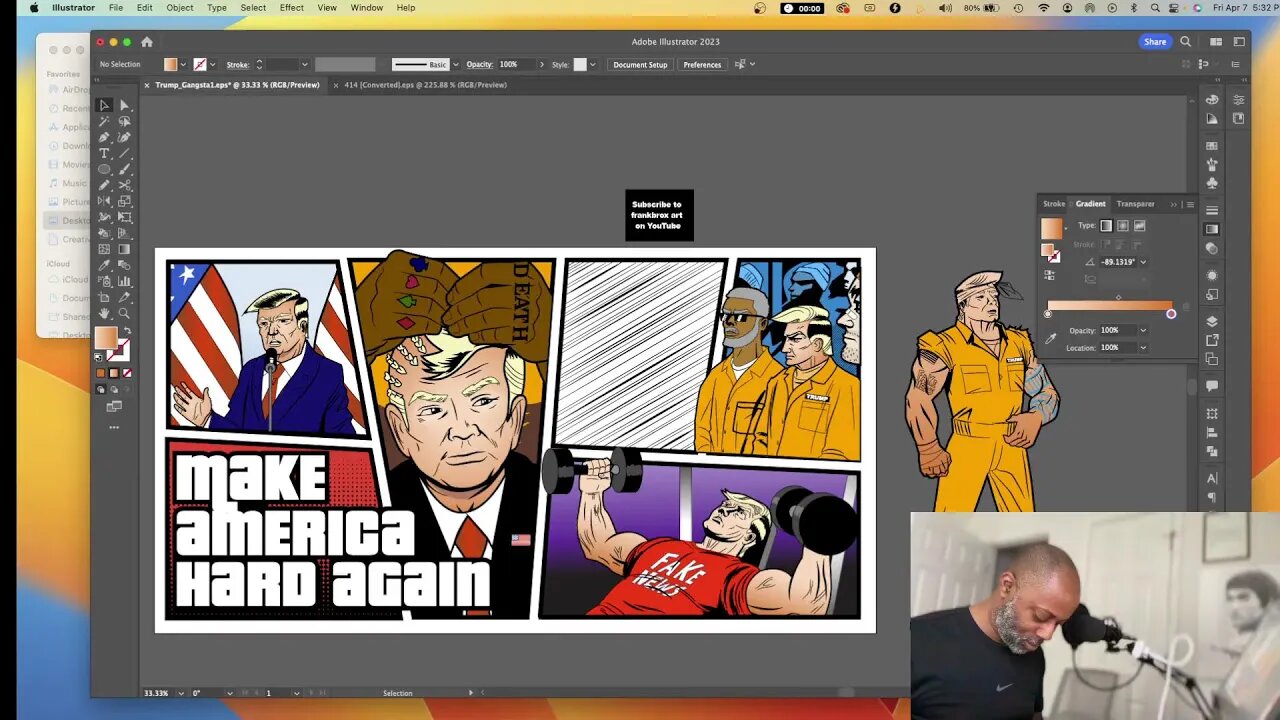
Task: Choose Freeform gradient type
Action: [1140, 226]
